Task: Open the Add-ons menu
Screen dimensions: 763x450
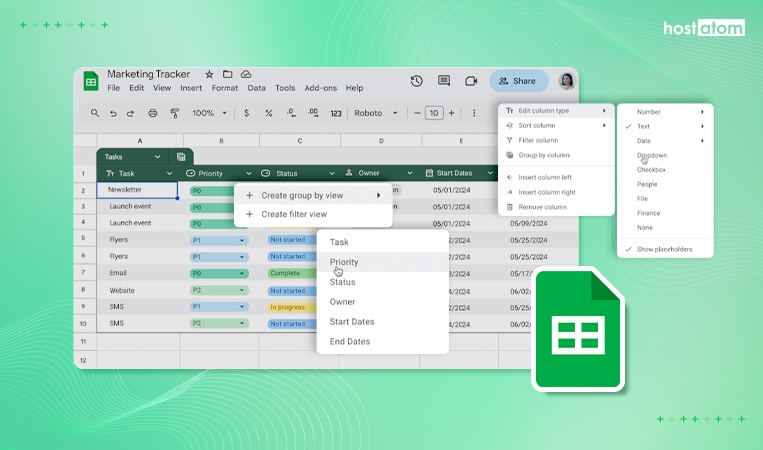Action: [x=321, y=88]
